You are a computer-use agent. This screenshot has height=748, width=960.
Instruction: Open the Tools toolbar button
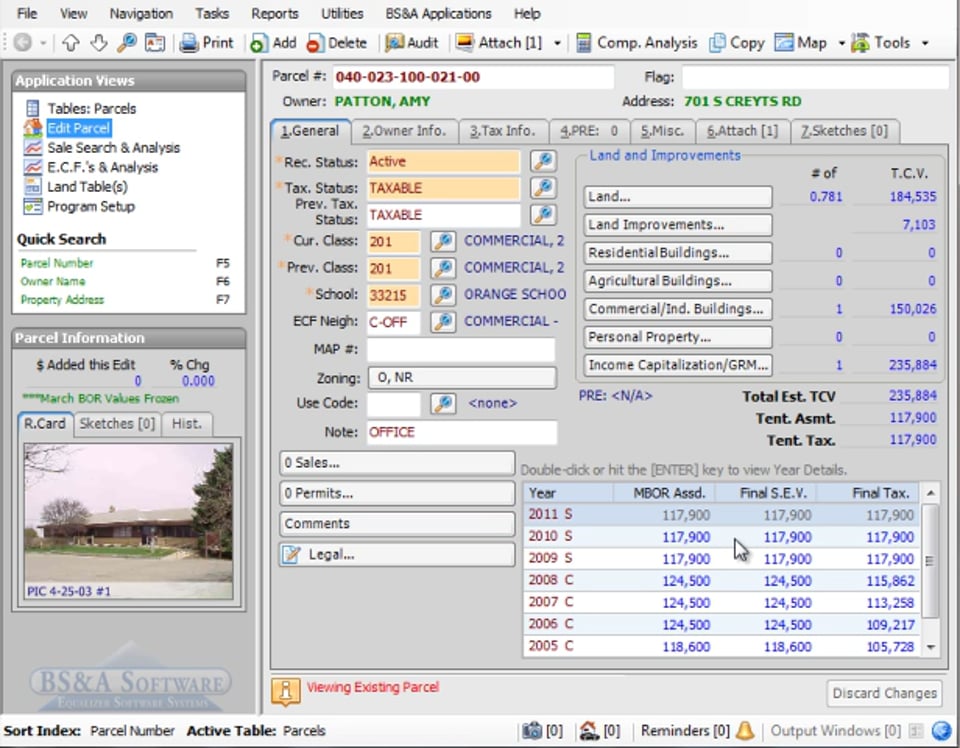pyautogui.click(x=880, y=43)
